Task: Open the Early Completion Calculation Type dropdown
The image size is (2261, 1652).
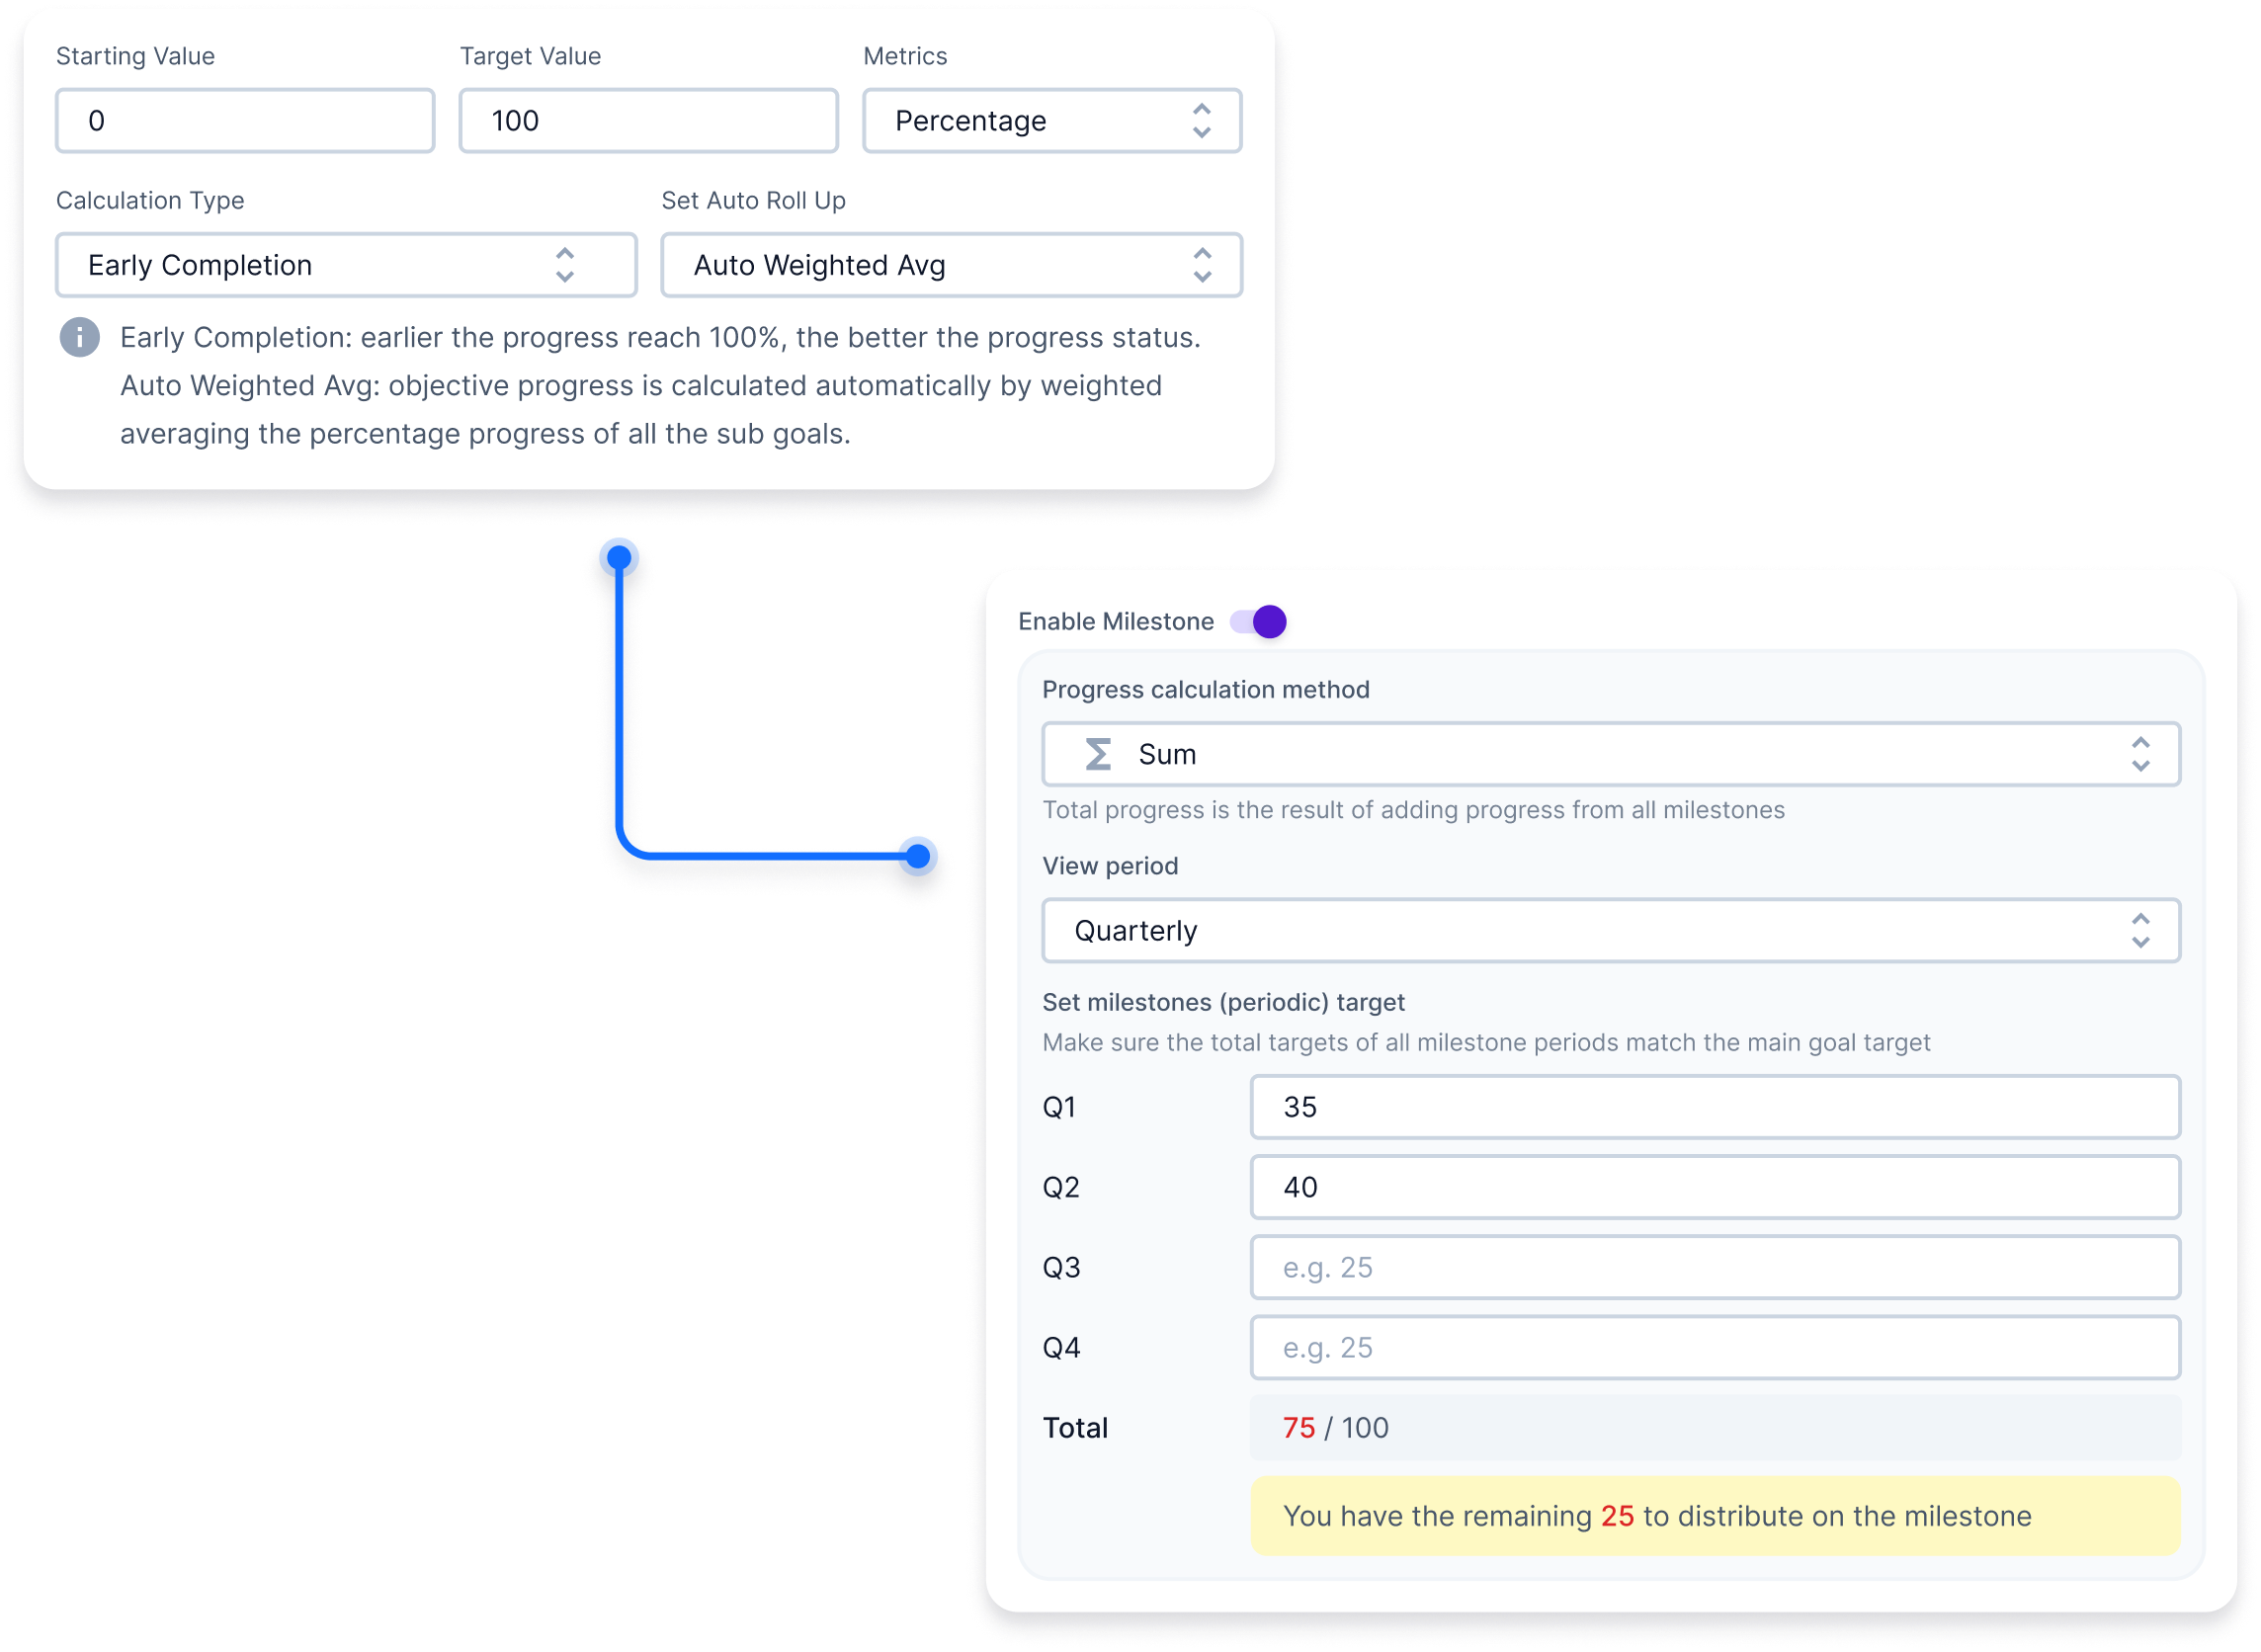Action: 347,265
